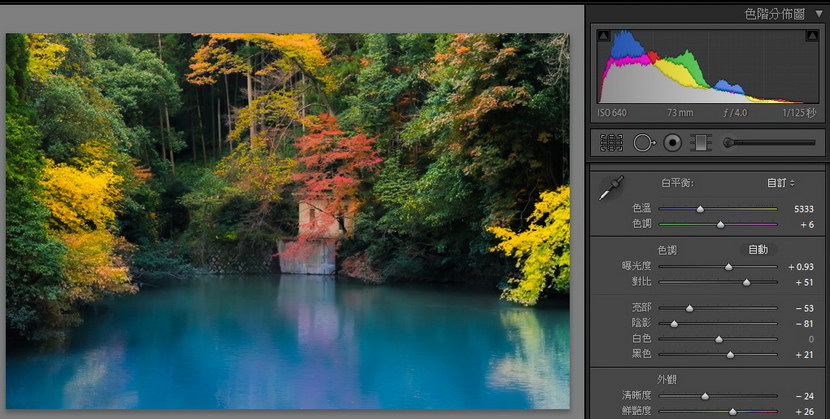Click the 色溫 temperature slider handle
830x419 pixels.
point(700,210)
